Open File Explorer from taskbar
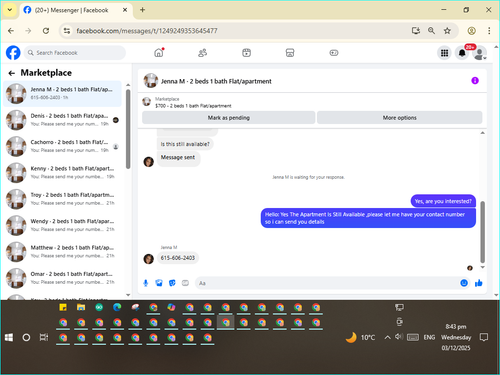Image resolution: width=500 pixels, height=375 pixels. (x=81, y=307)
